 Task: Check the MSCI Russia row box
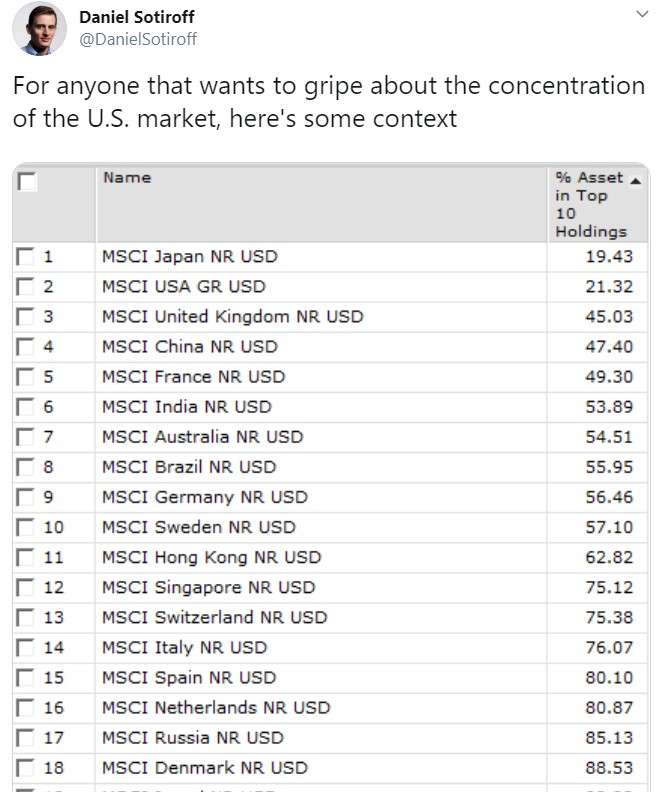tap(25, 737)
